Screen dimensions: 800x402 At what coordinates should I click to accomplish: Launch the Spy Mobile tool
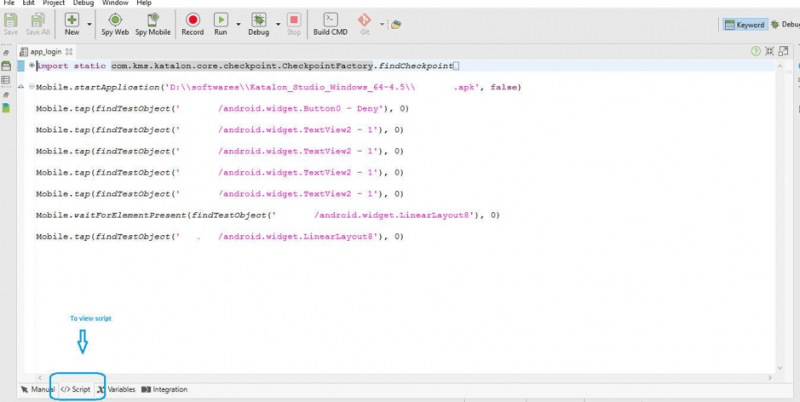pyautogui.click(x=154, y=23)
